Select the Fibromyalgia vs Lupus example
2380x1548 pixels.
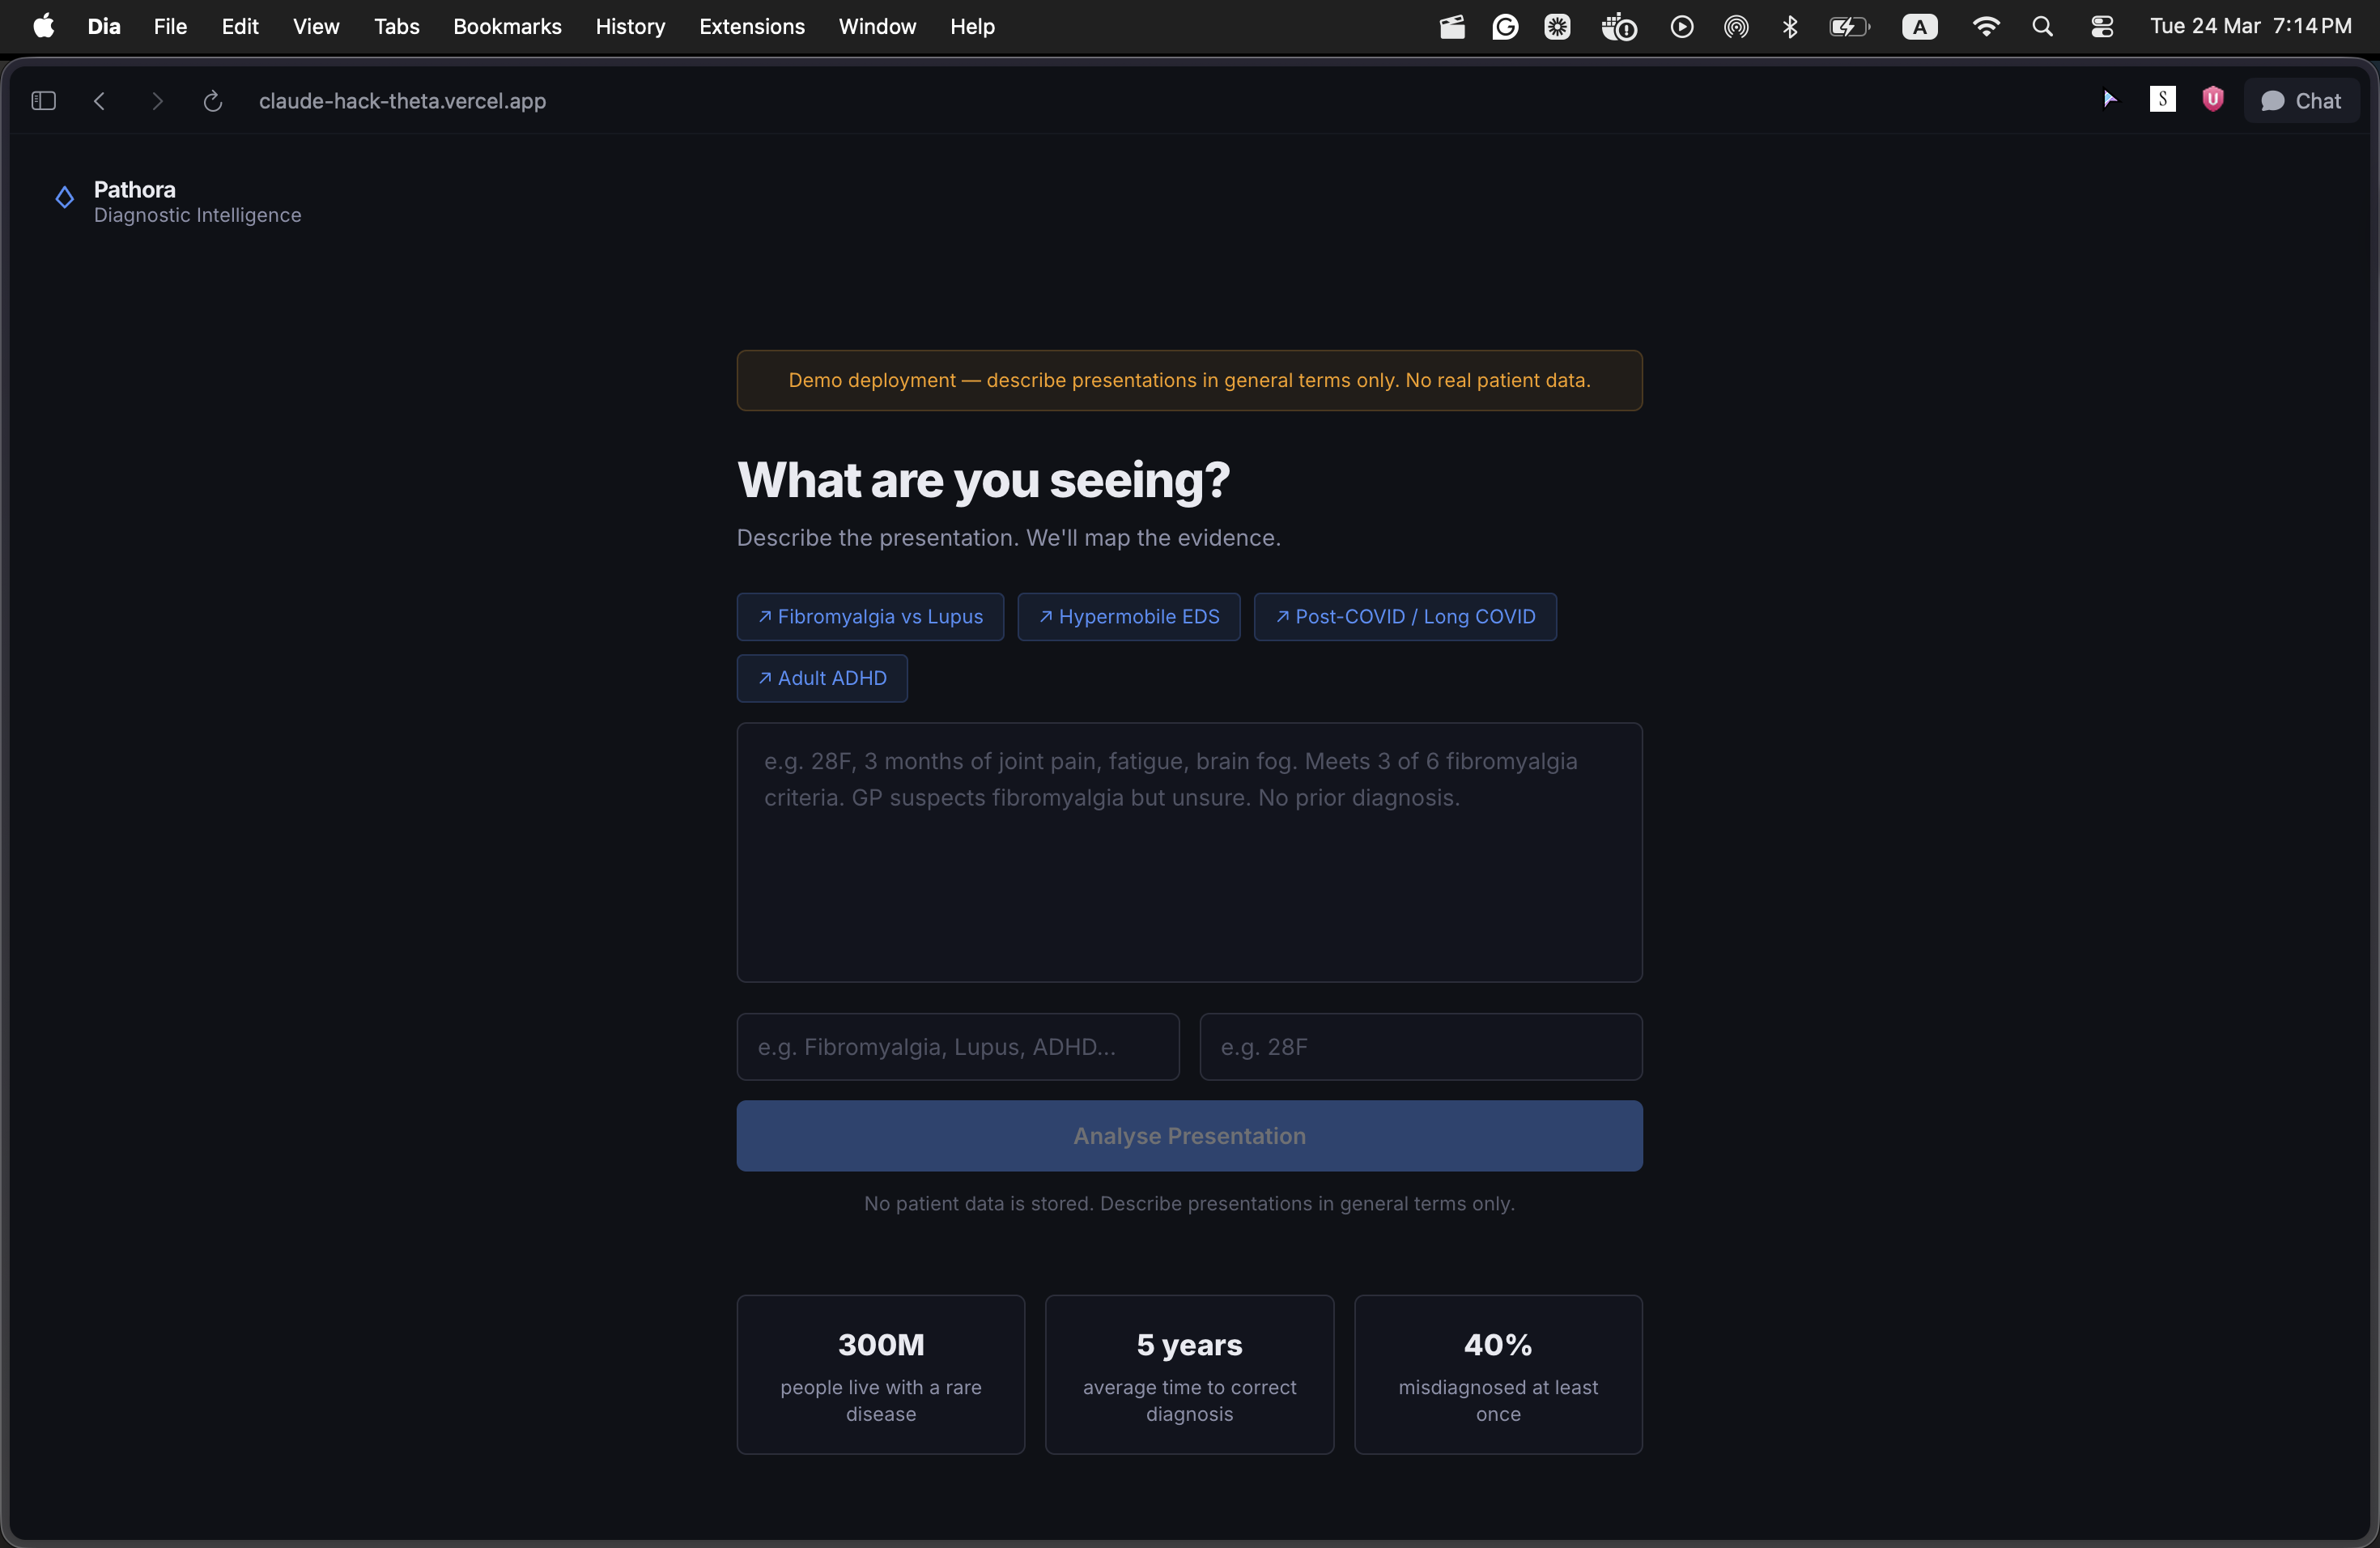tap(870, 617)
